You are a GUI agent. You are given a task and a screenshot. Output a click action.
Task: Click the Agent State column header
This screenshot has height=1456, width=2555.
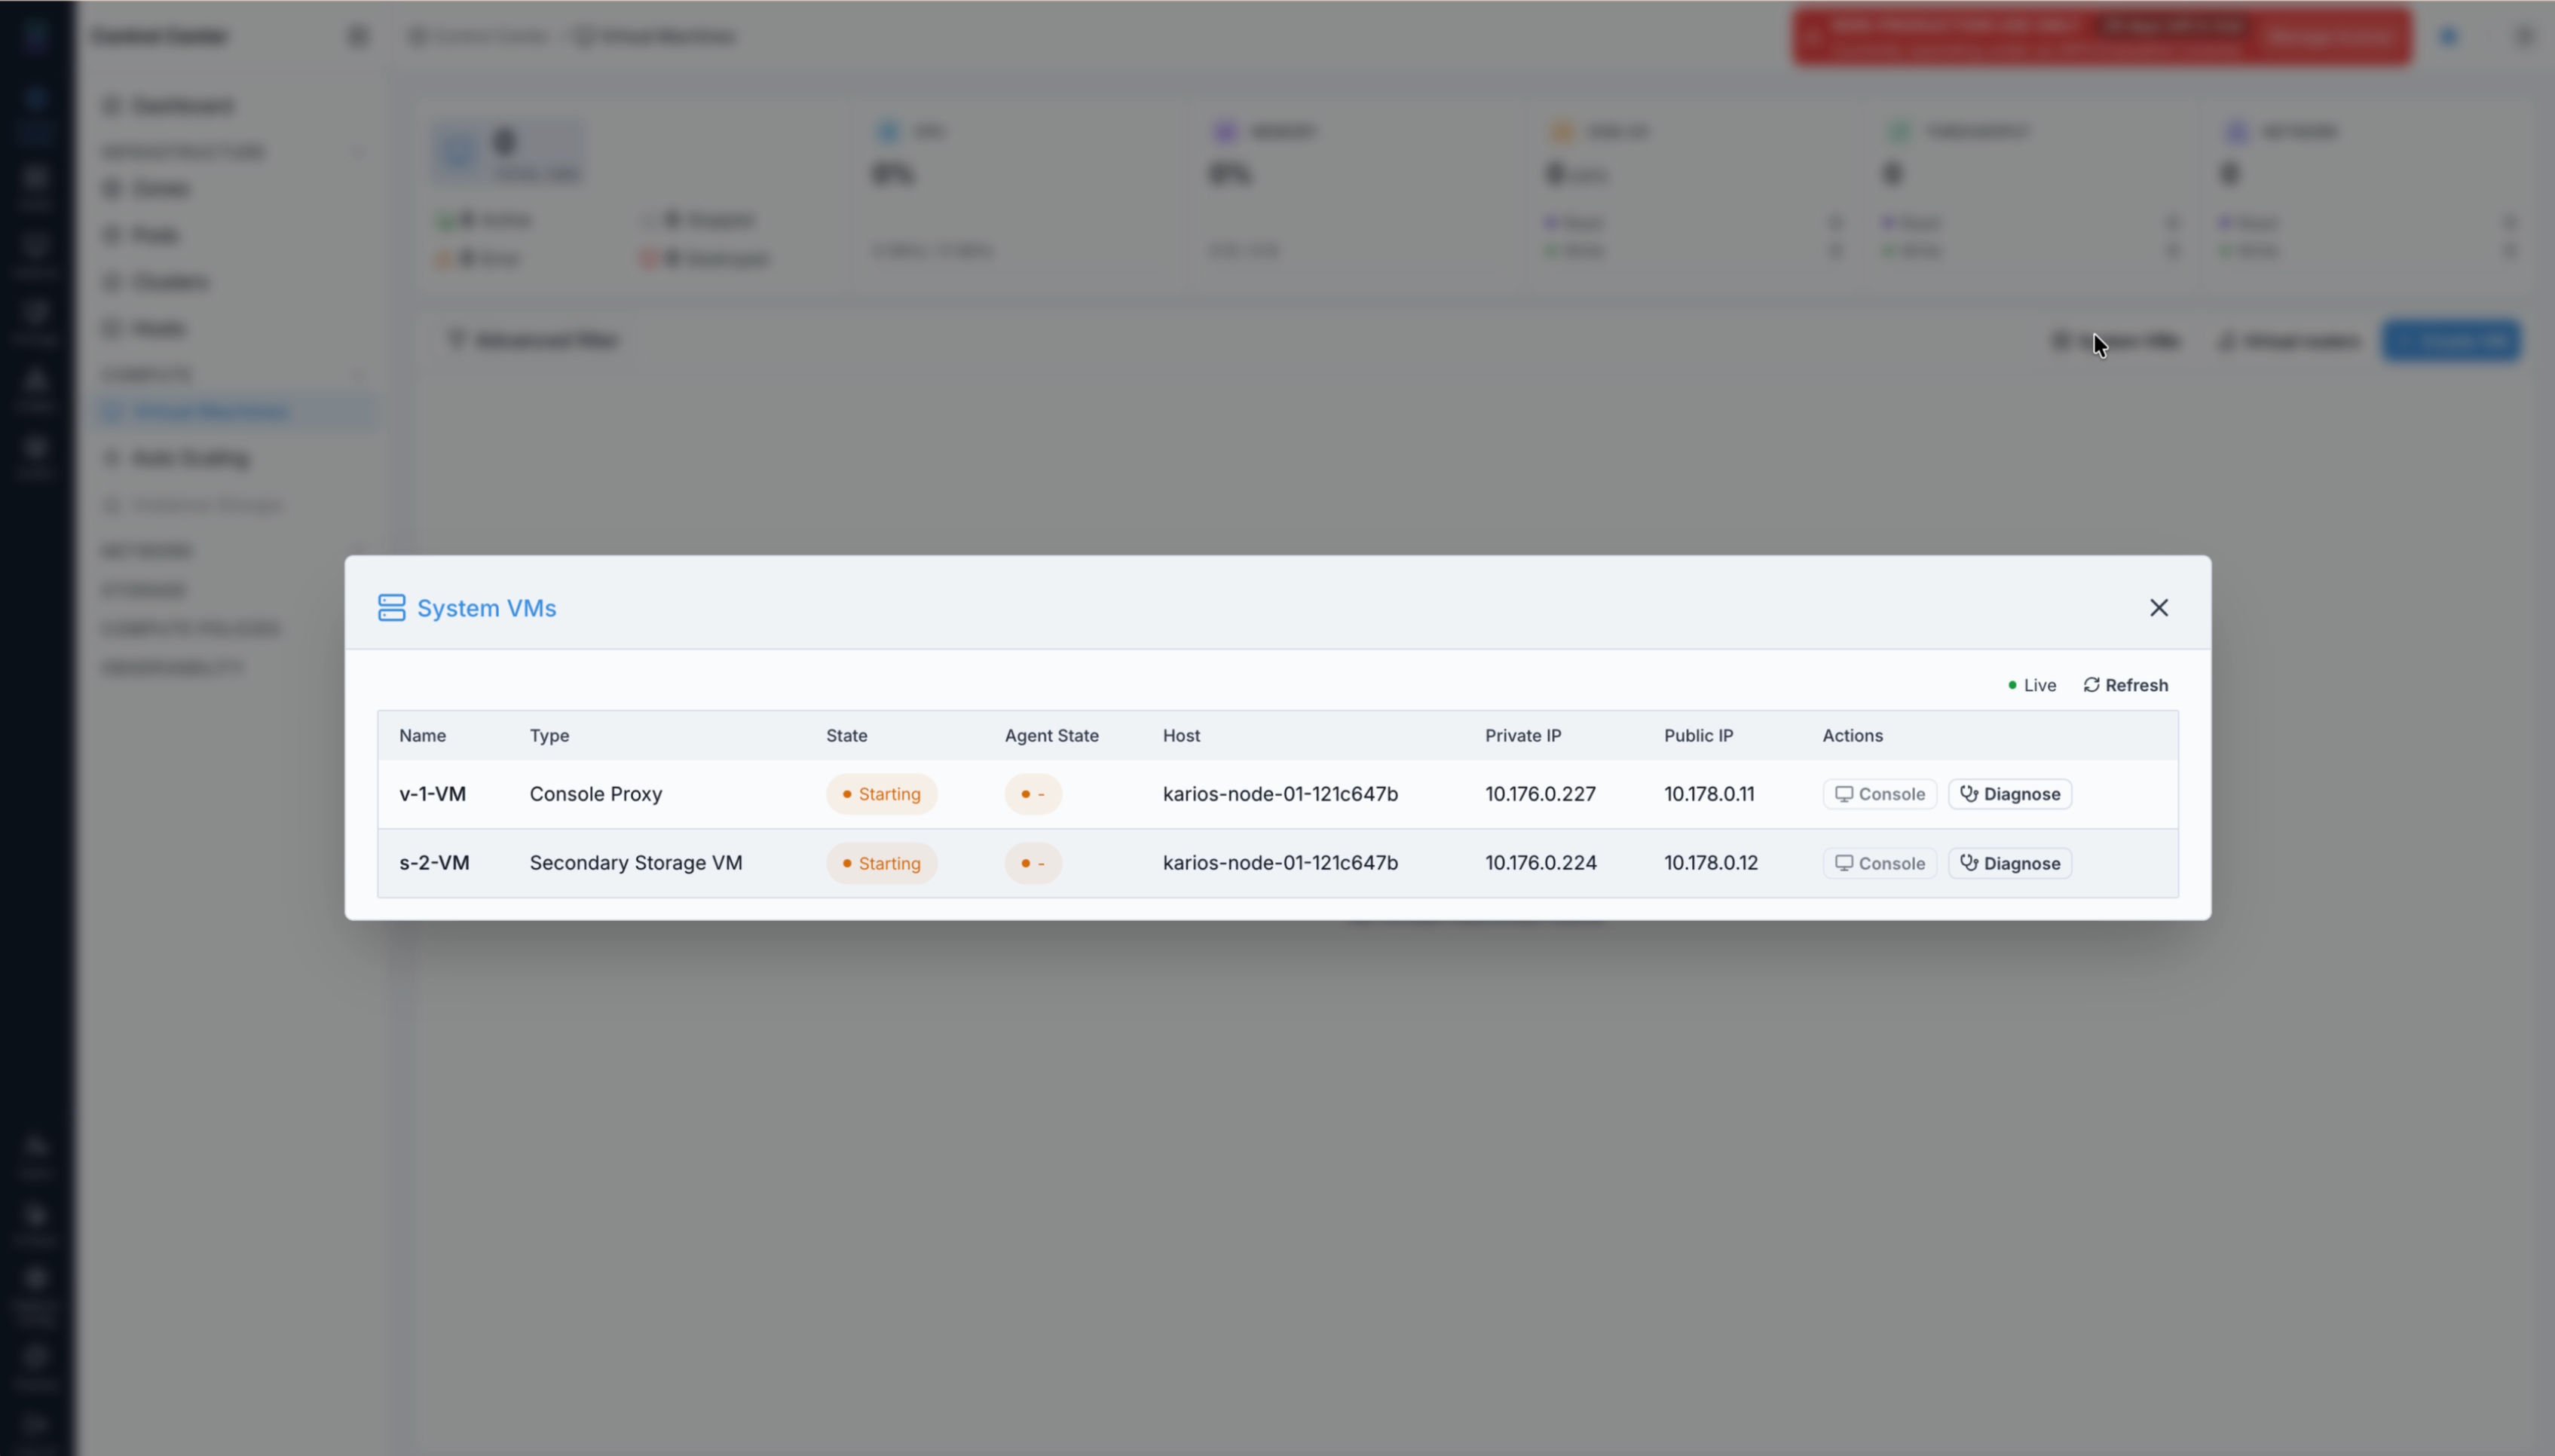click(x=1051, y=736)
